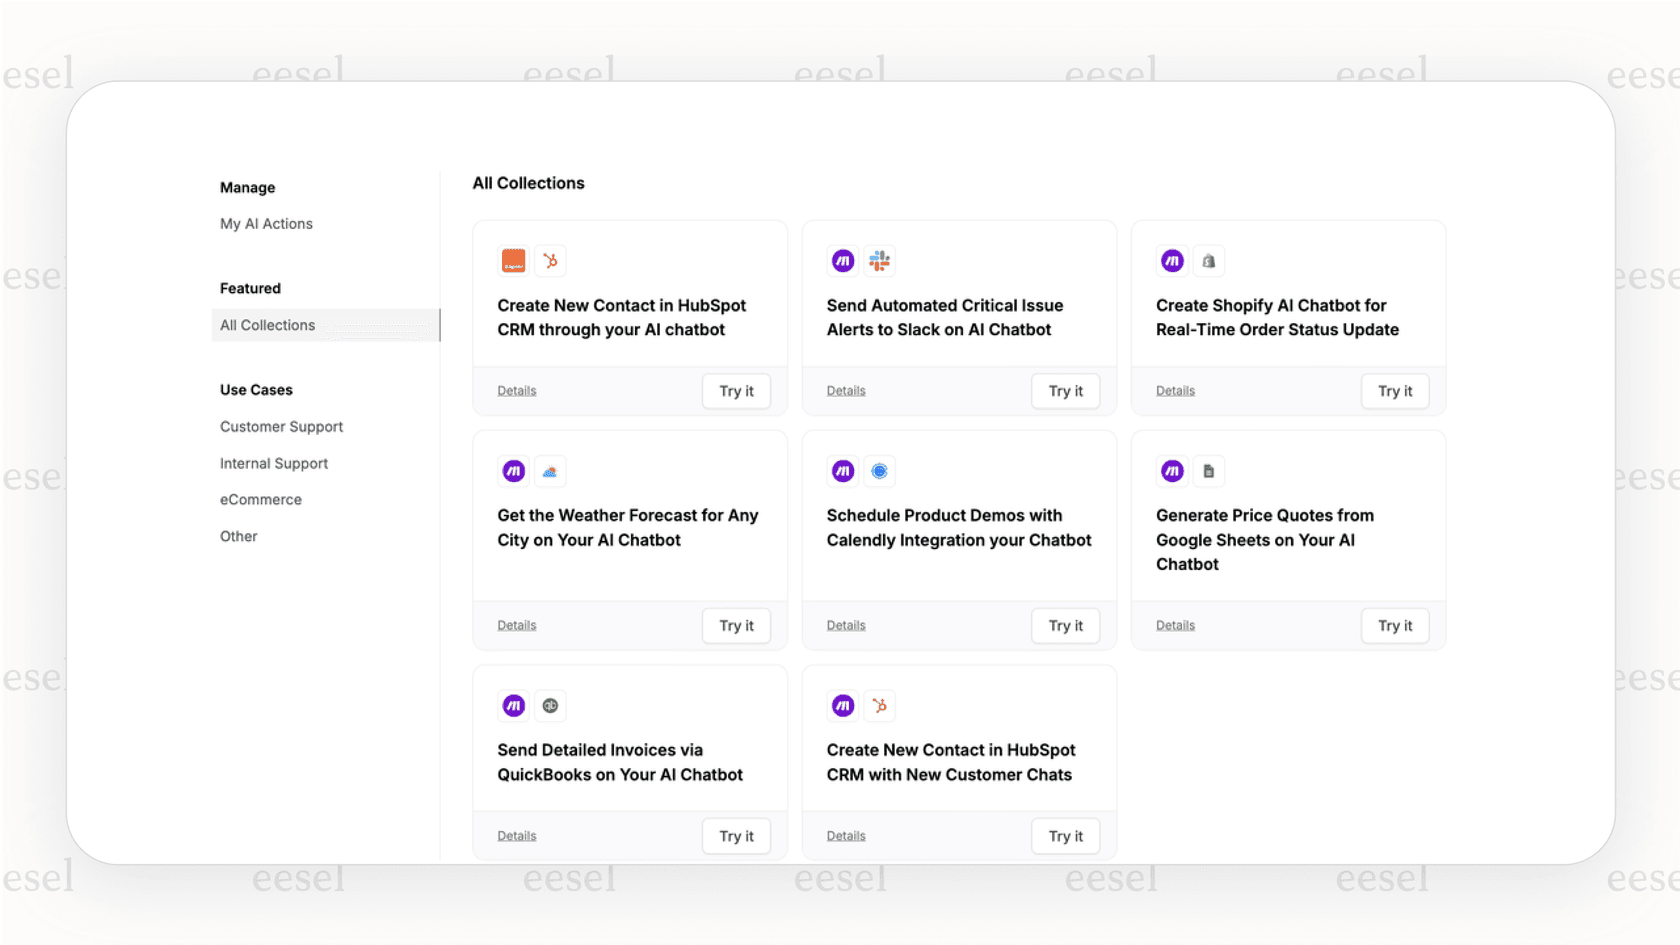Viewport: 1680px width, 945px height.
Task: Choose the Other use case
Action: (x=238, y=536)
